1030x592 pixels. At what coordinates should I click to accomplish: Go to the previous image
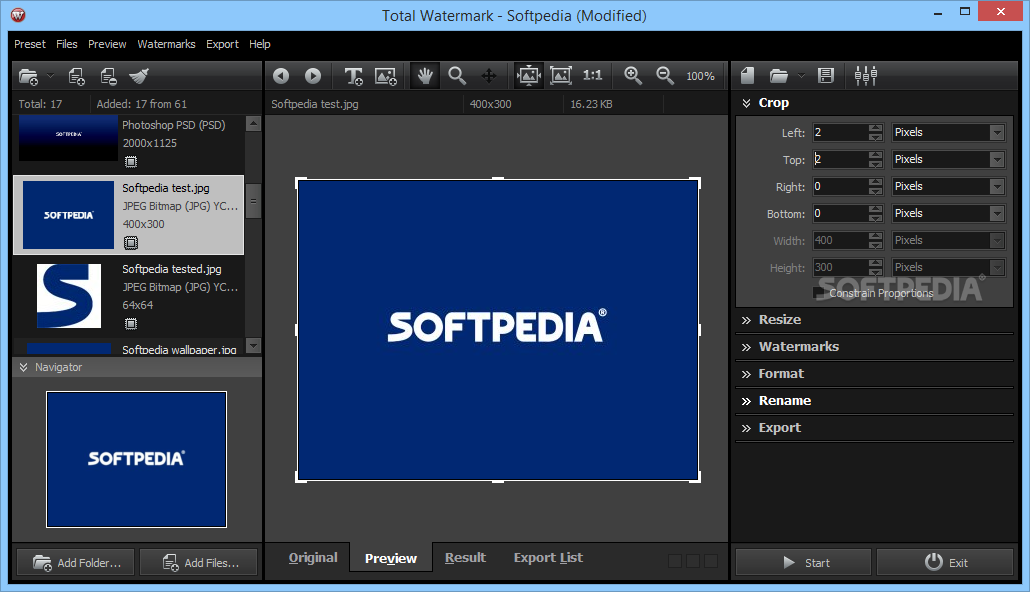281,76
